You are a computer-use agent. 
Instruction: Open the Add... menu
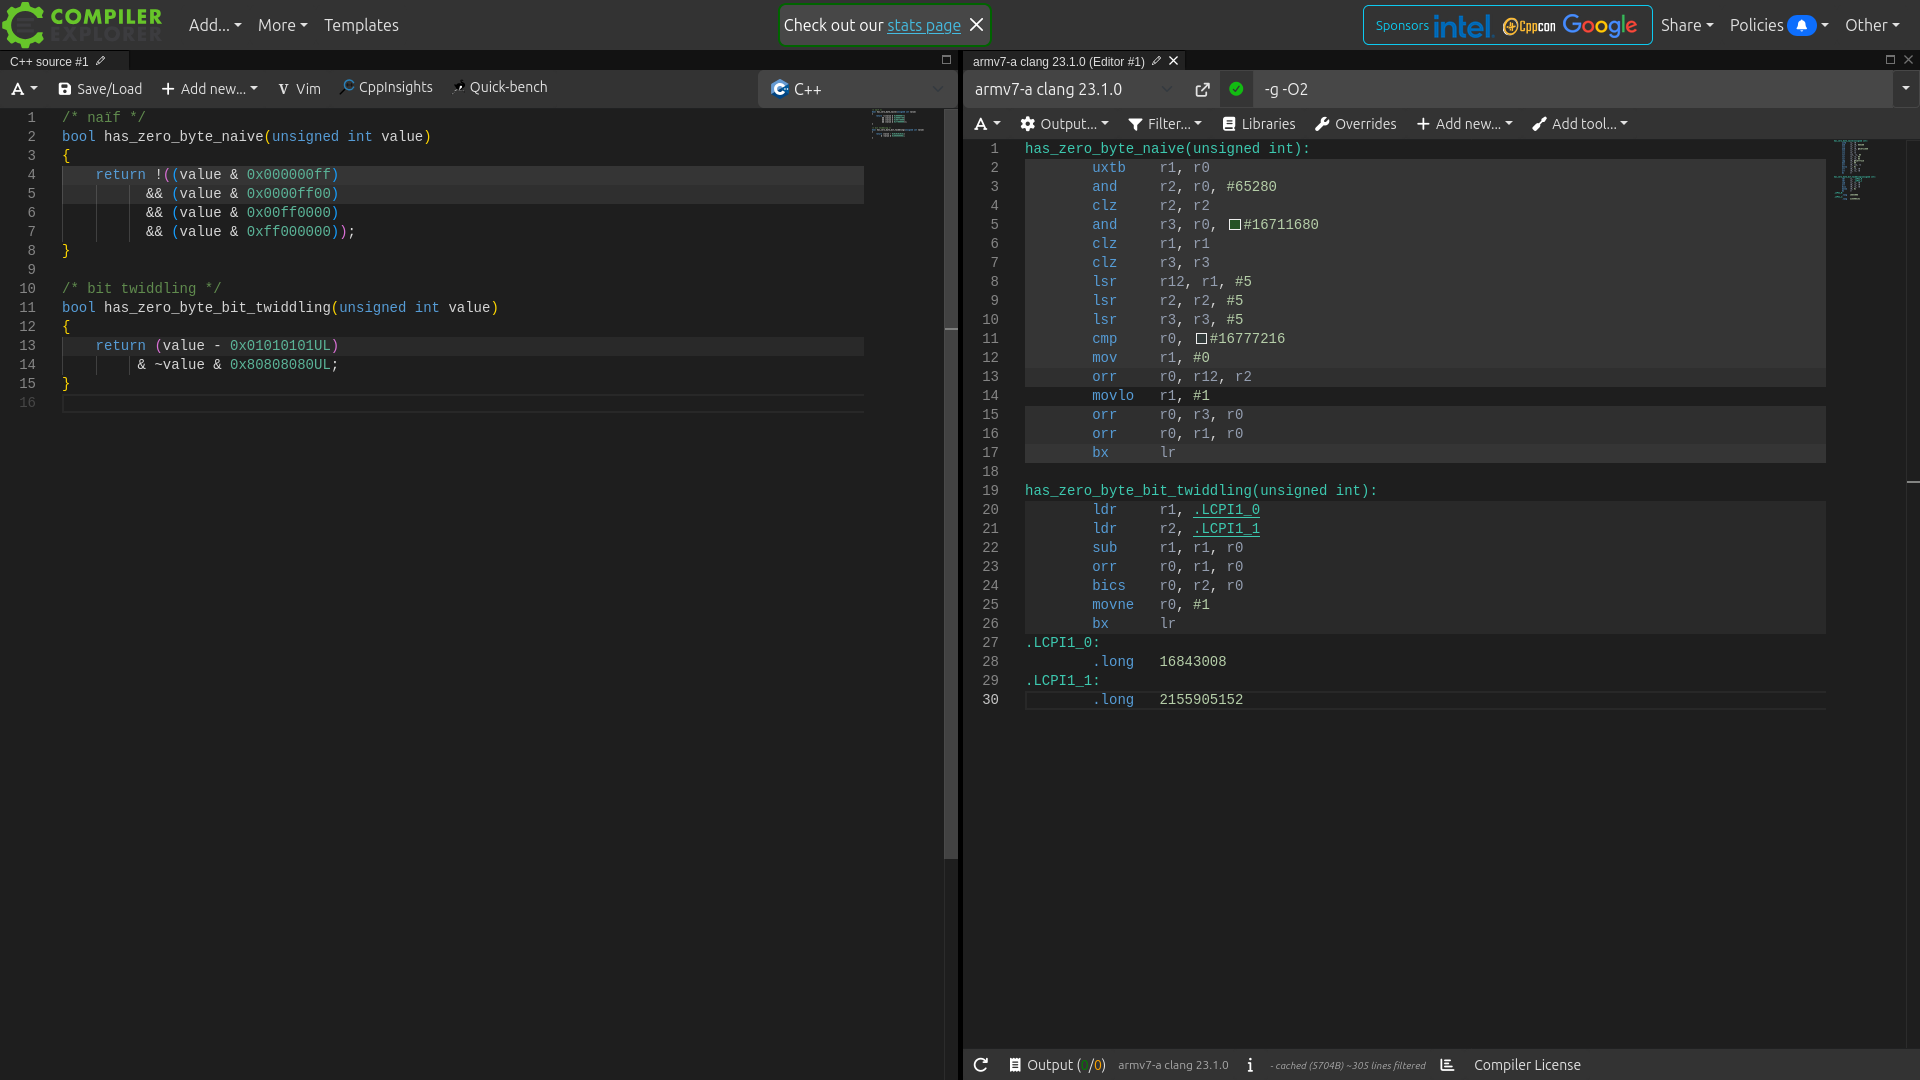[x=215, y=25]
